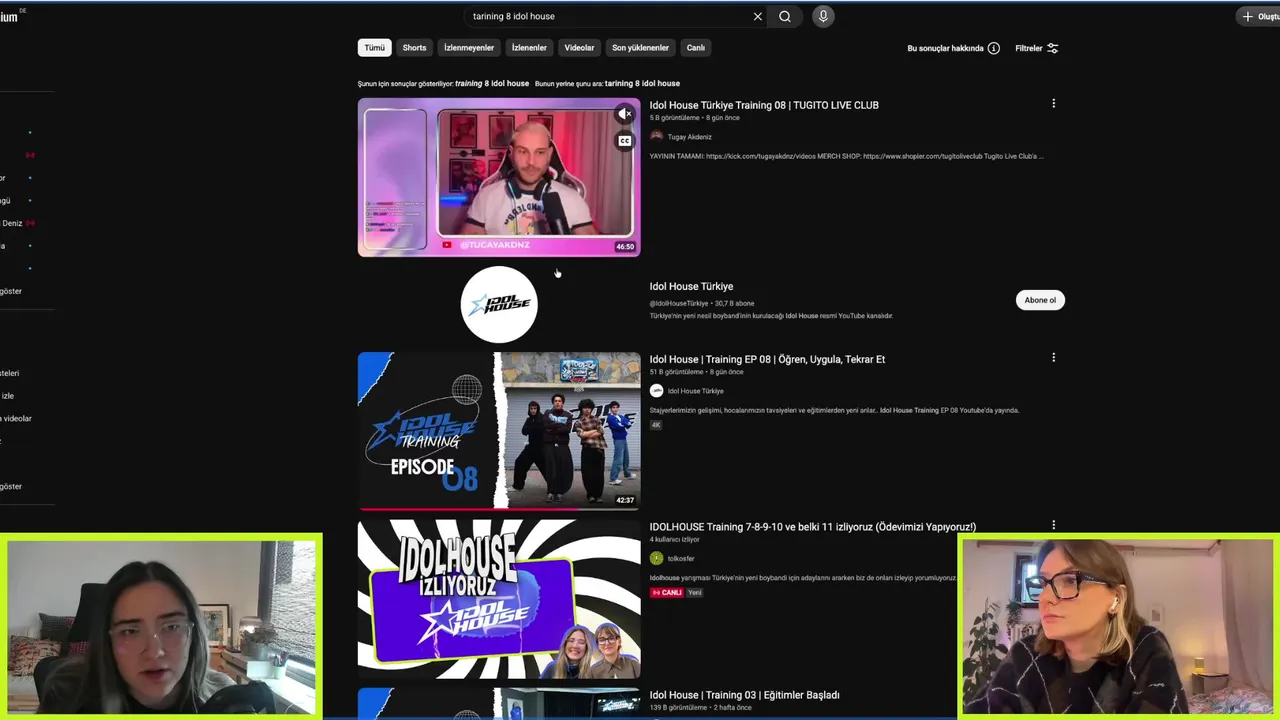This screenshot has height=720, width=1280.
Task: Open title 'IDOLHOUSE Training 7-8-9-10 ve belki 11 izliyoruz'
Action: (812, 527)
